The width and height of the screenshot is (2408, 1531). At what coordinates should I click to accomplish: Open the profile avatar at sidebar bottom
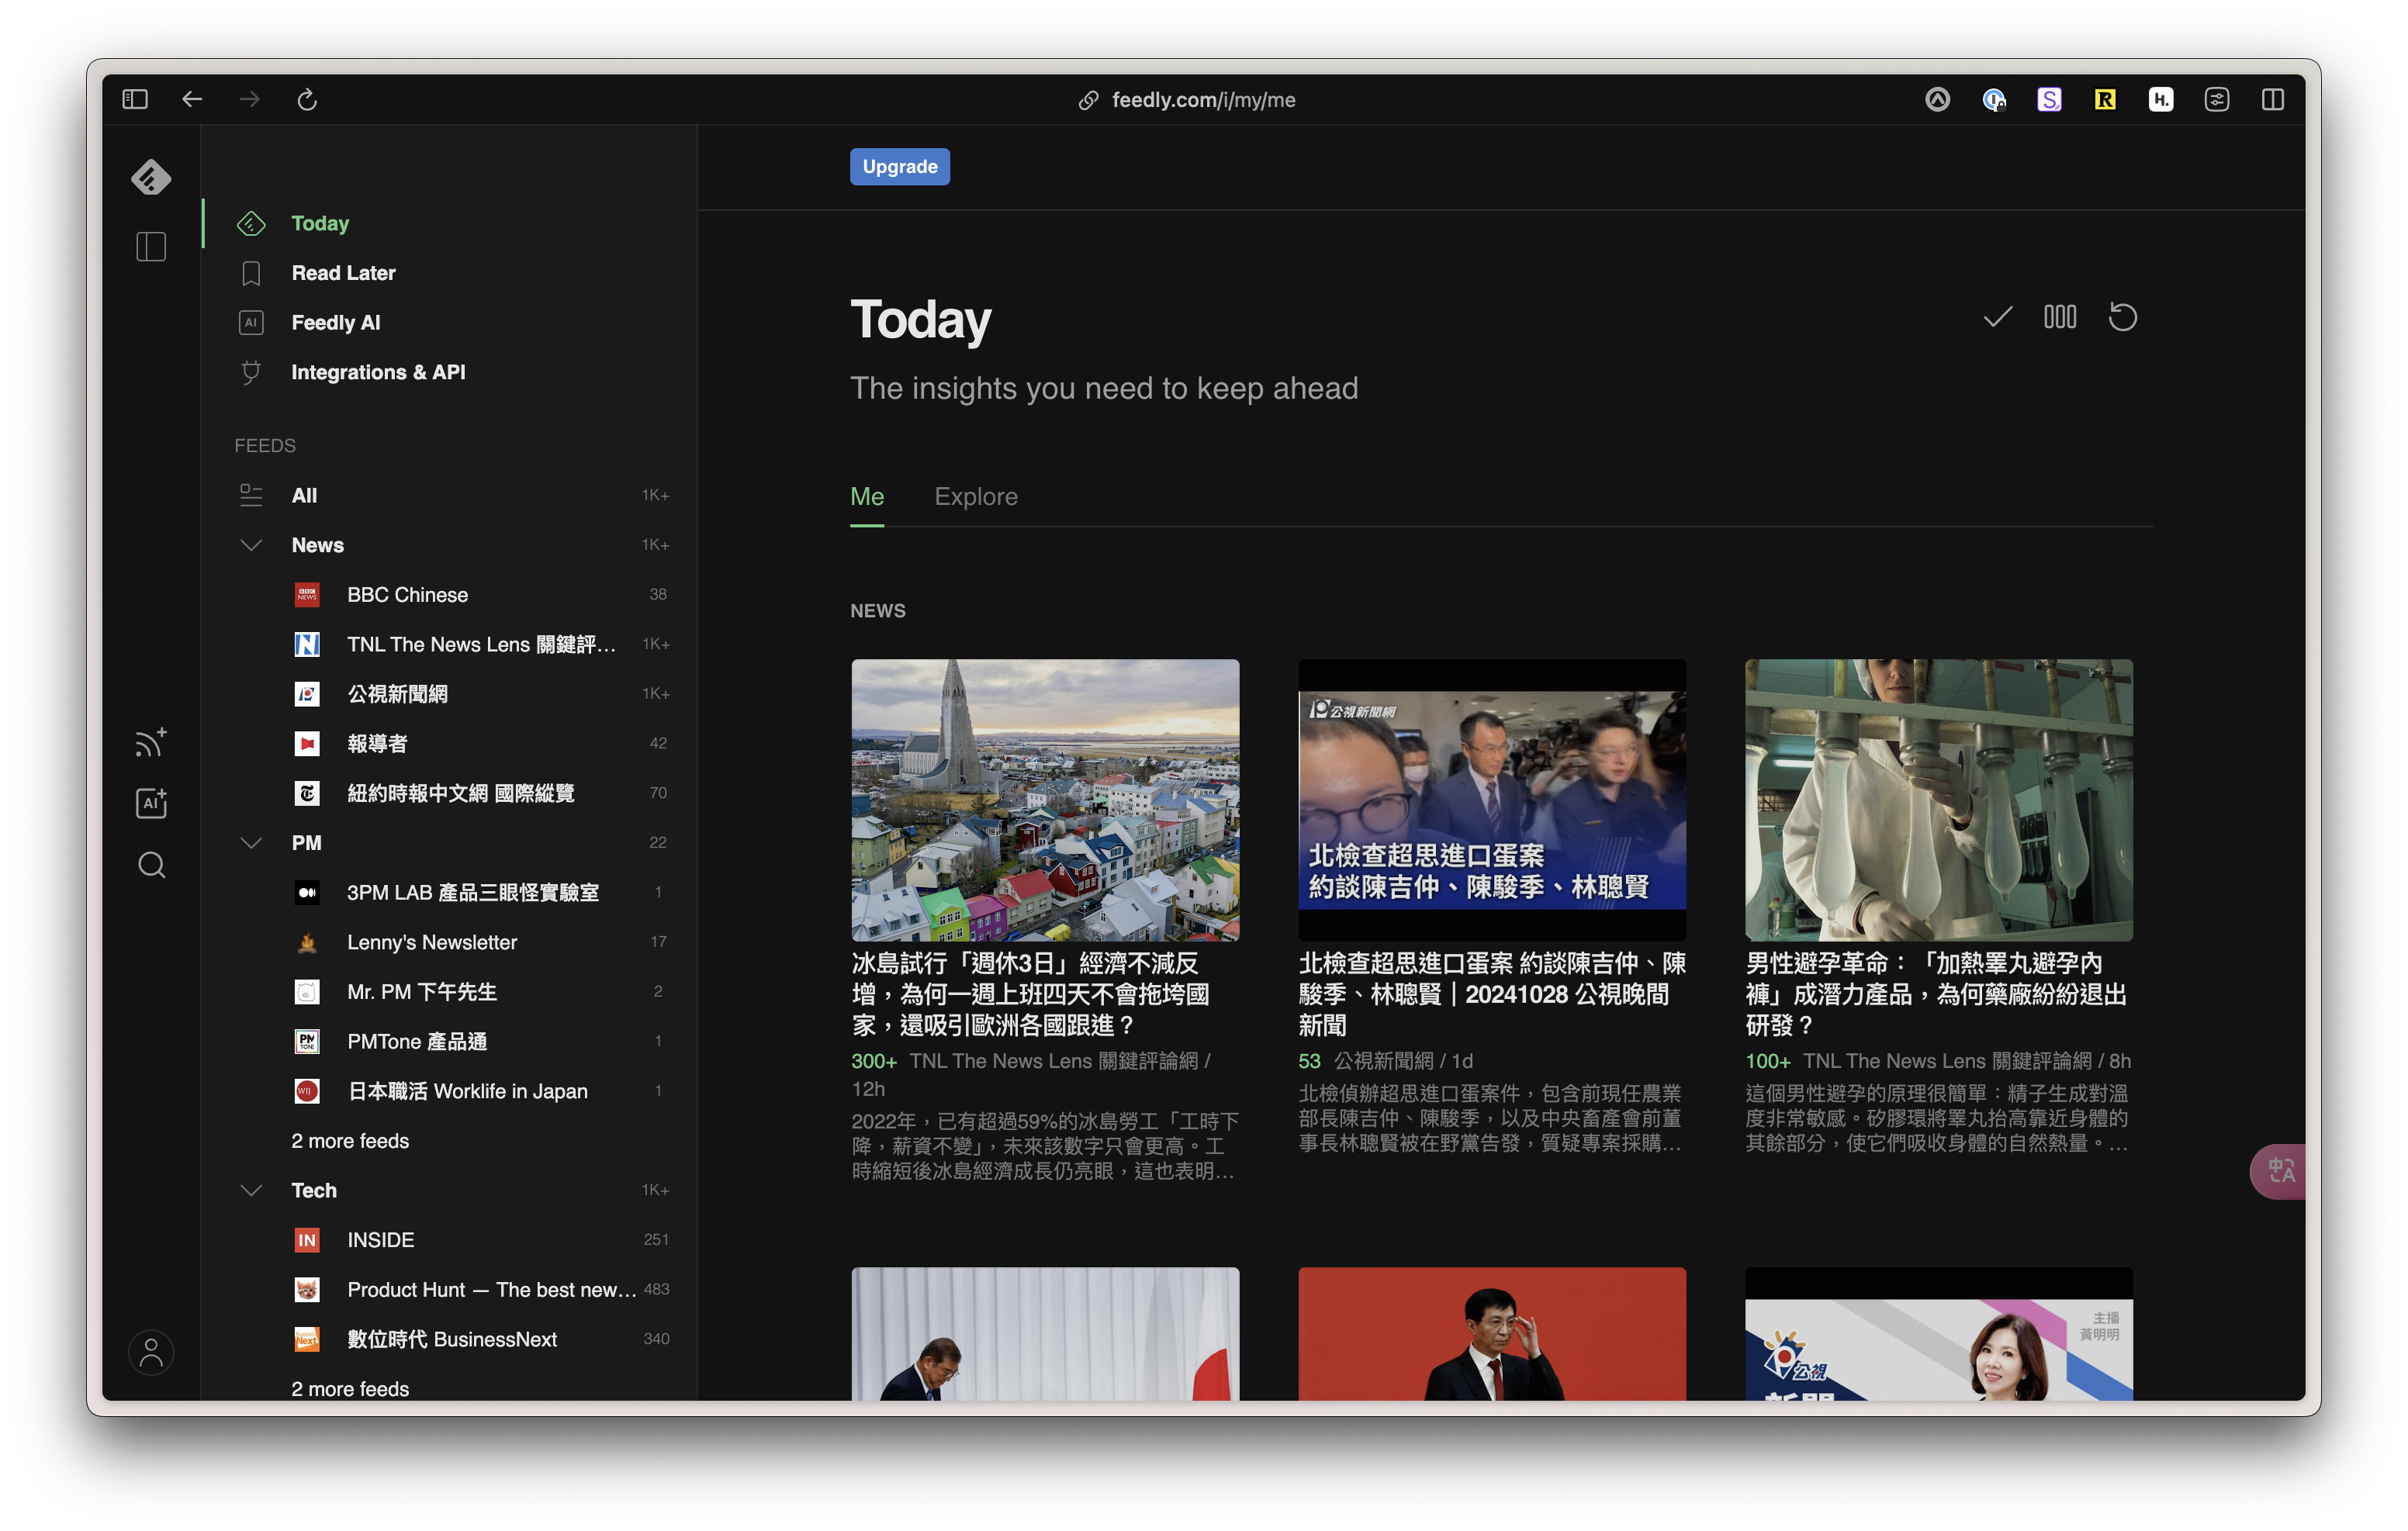(x=151, y=1352)
